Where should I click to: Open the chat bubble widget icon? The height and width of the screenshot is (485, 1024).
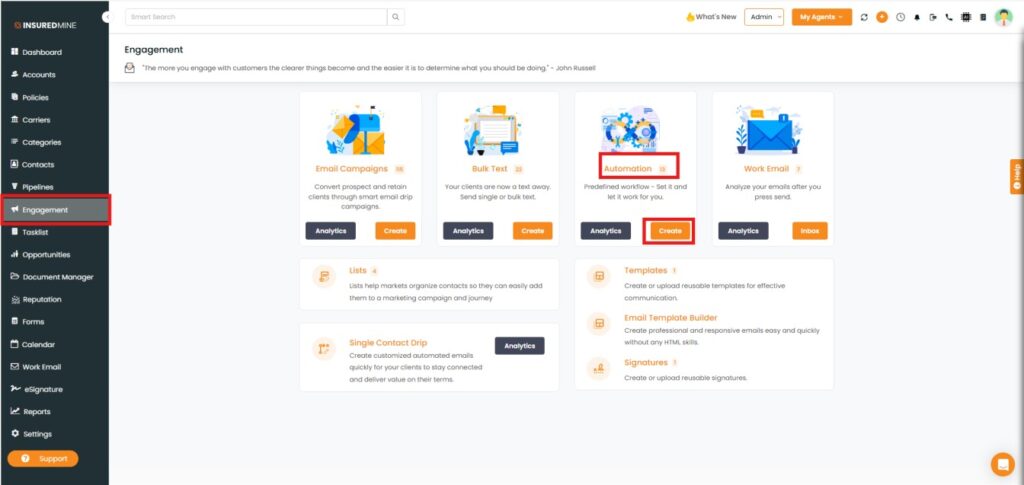(1002, 464)
